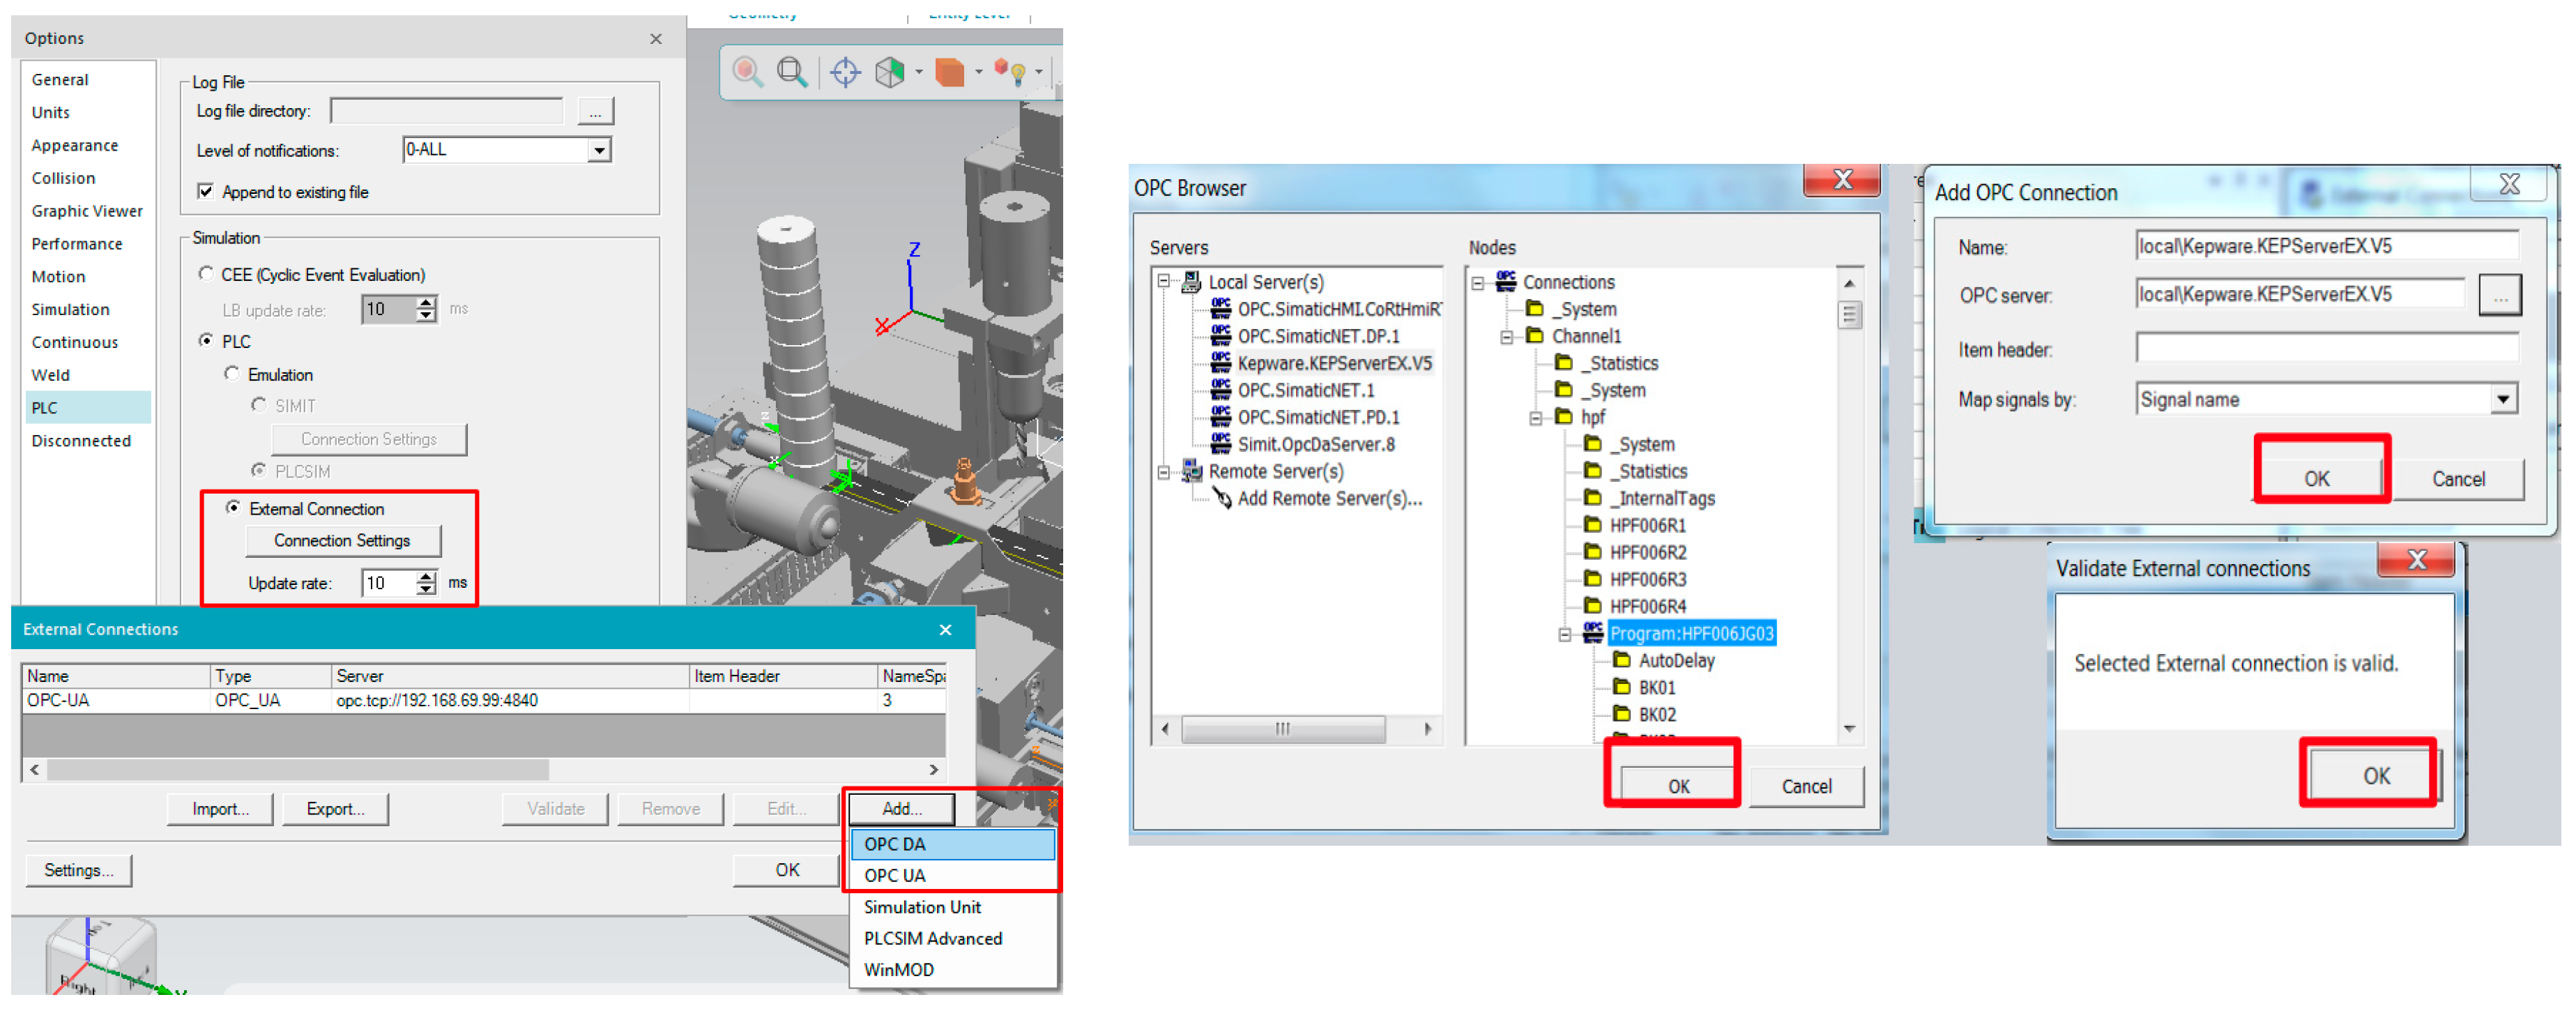Enable Append to existing file checkbox
Screen dimensions: 2576x1011
pyautogui.click(x=206, y=191)
